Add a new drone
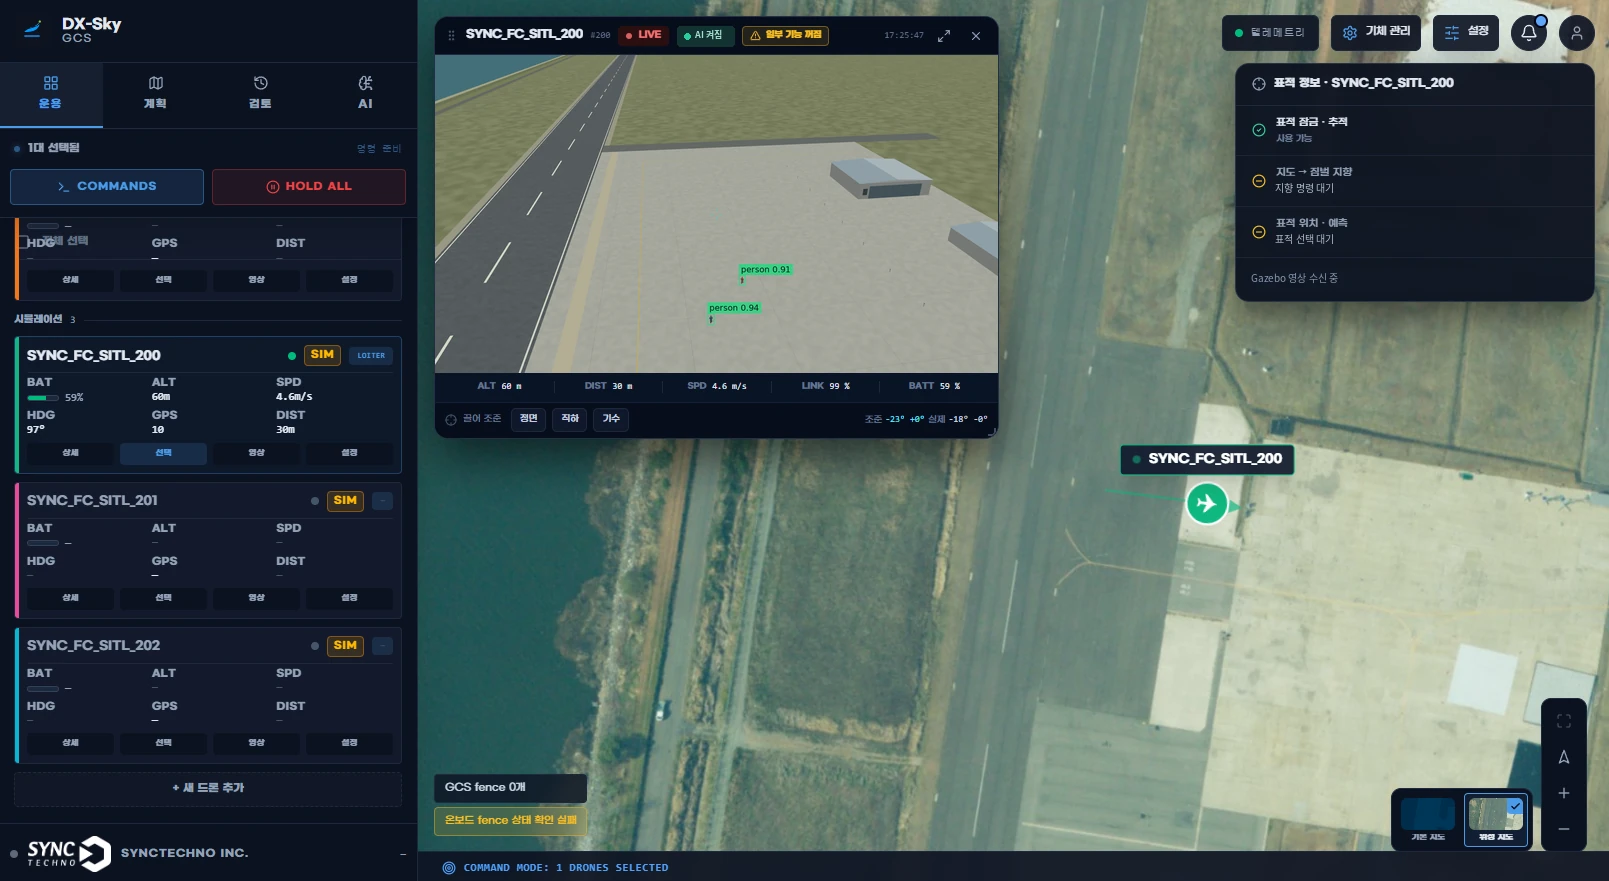Viewport: 1609px width, 881px height. [208, 789]
